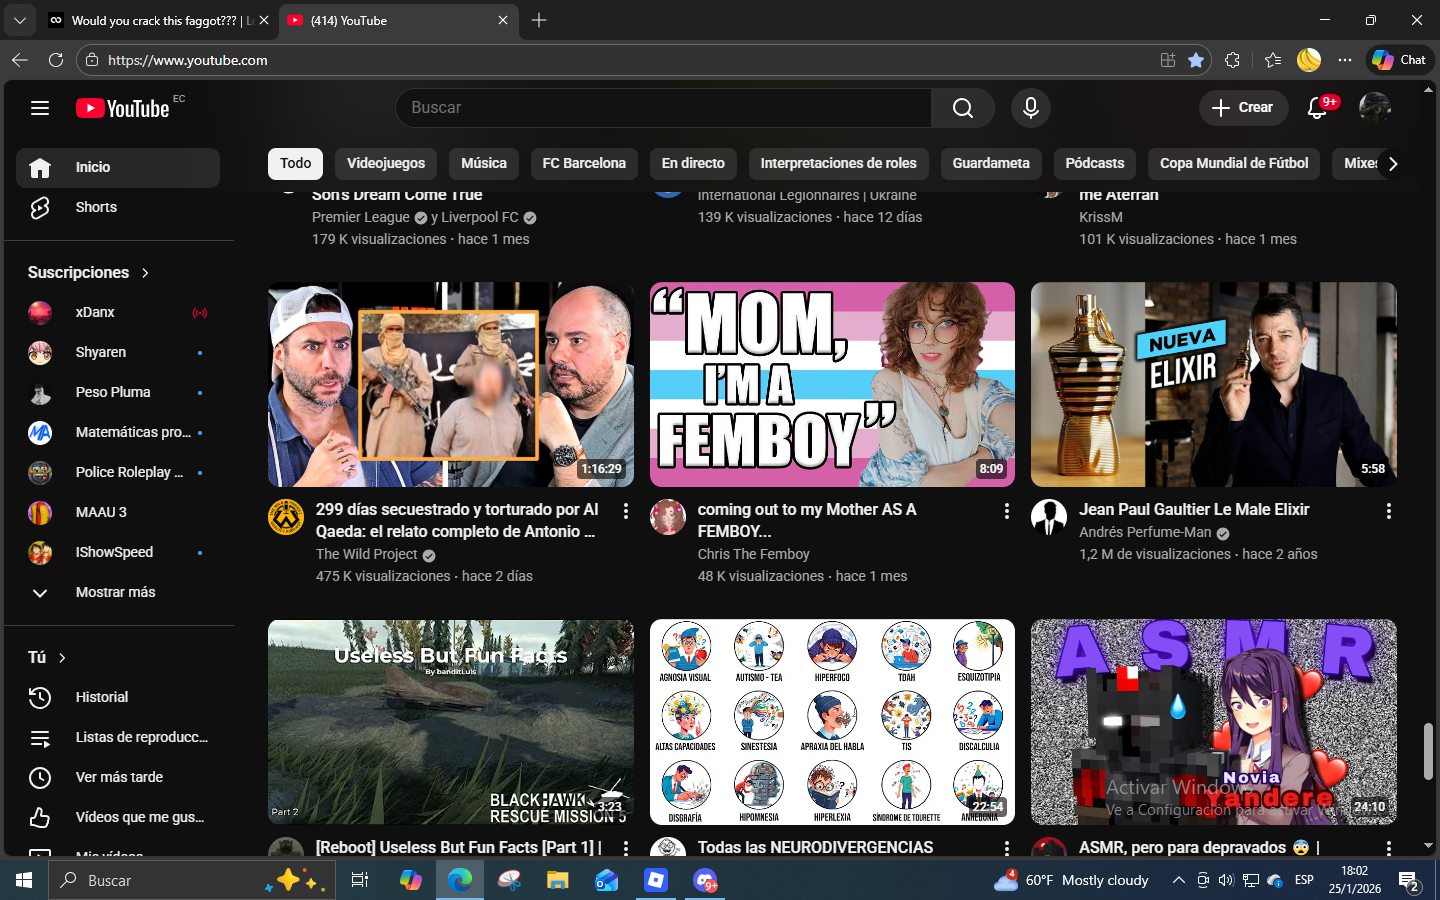Switch to the 'Would you crack' browser tab
The width and height of the screenshot is (1440, 900).
tap(160, 20)
